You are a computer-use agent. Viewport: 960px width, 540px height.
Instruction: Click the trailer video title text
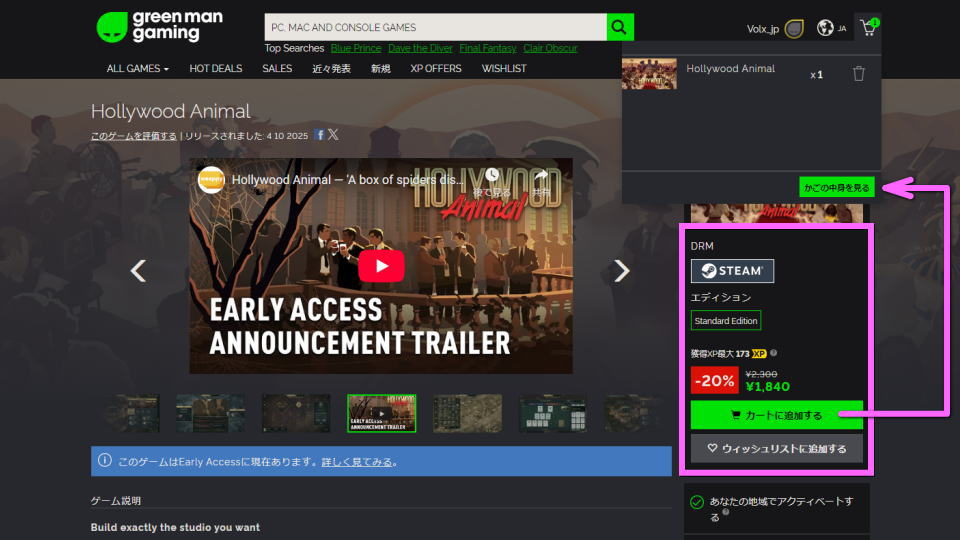347,180
